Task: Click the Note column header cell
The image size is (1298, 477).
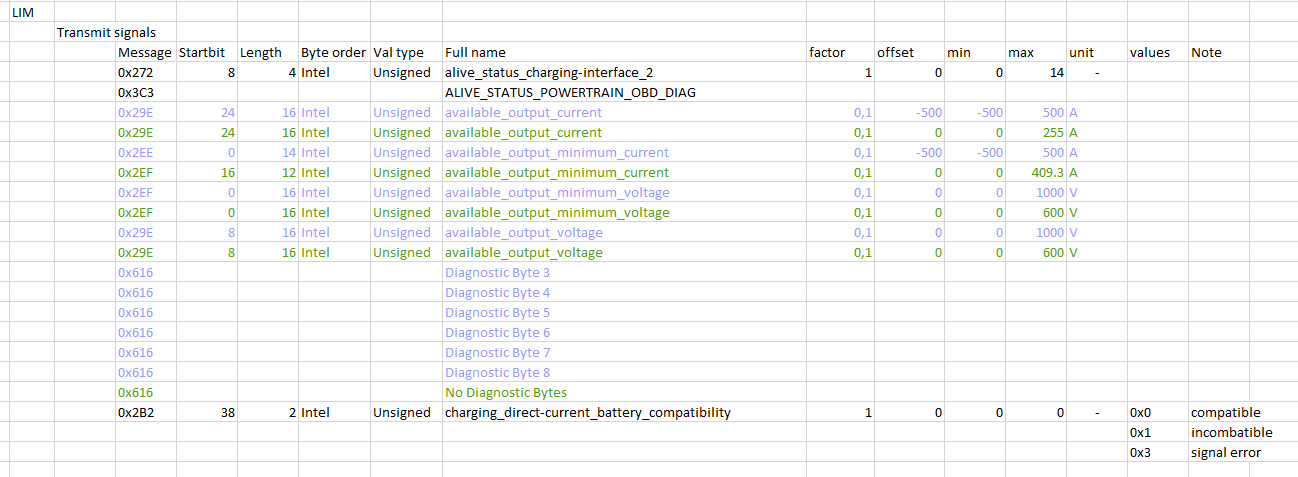Action: (1206, 52)
